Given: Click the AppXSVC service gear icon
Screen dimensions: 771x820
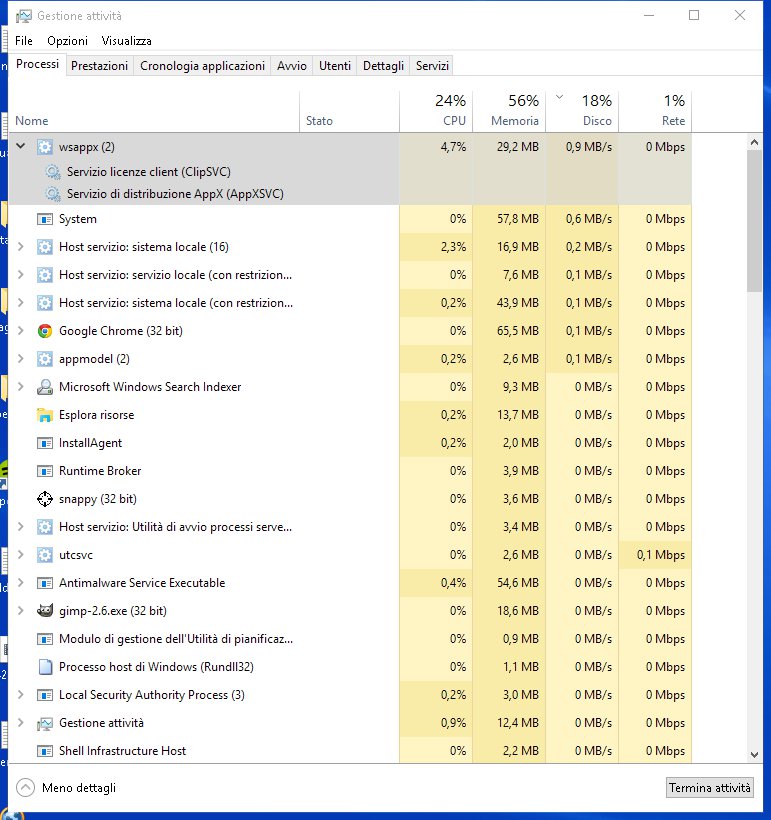Looking at the screenshot, I should tap(53, 194).
